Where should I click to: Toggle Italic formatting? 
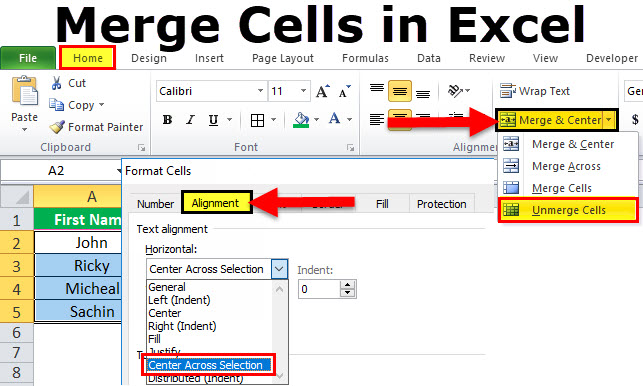tap(190, 120)
